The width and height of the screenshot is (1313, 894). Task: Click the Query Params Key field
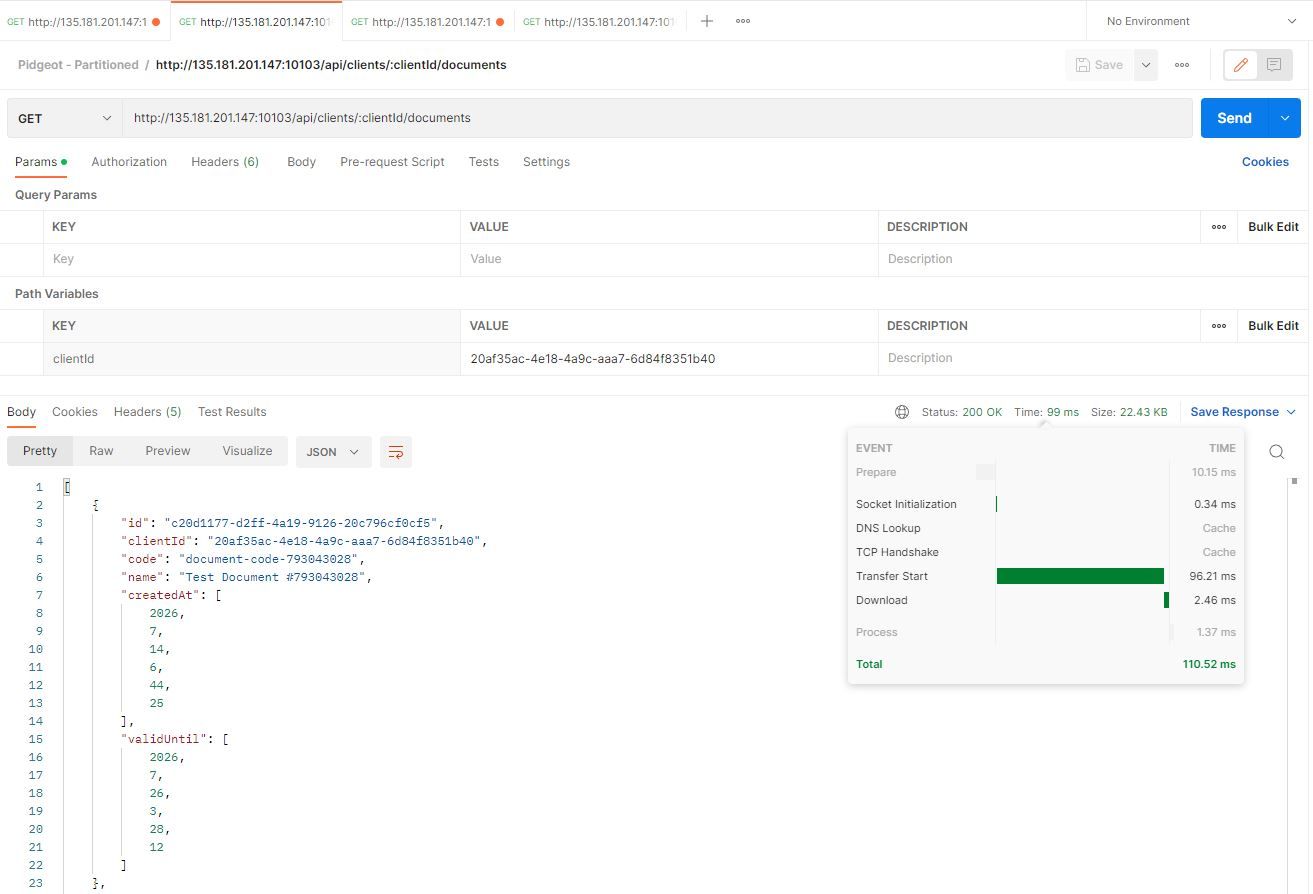click(252, 259)
